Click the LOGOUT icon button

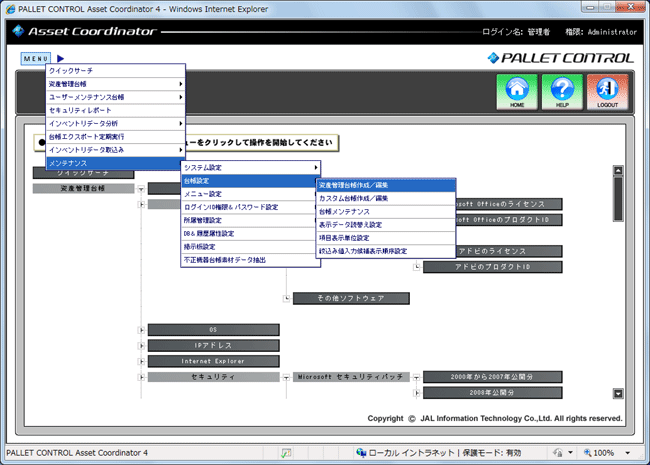tap(607, 92)
